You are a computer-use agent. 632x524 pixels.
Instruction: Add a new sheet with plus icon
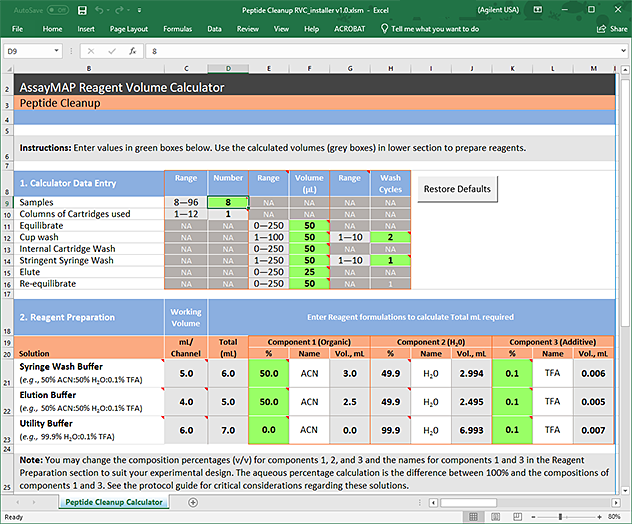pyautogui.click(x=192, y=502)
